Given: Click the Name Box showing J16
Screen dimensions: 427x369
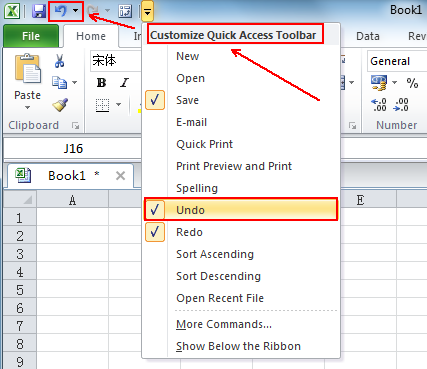Looking at the screenshot, I should tap(73, 149).
